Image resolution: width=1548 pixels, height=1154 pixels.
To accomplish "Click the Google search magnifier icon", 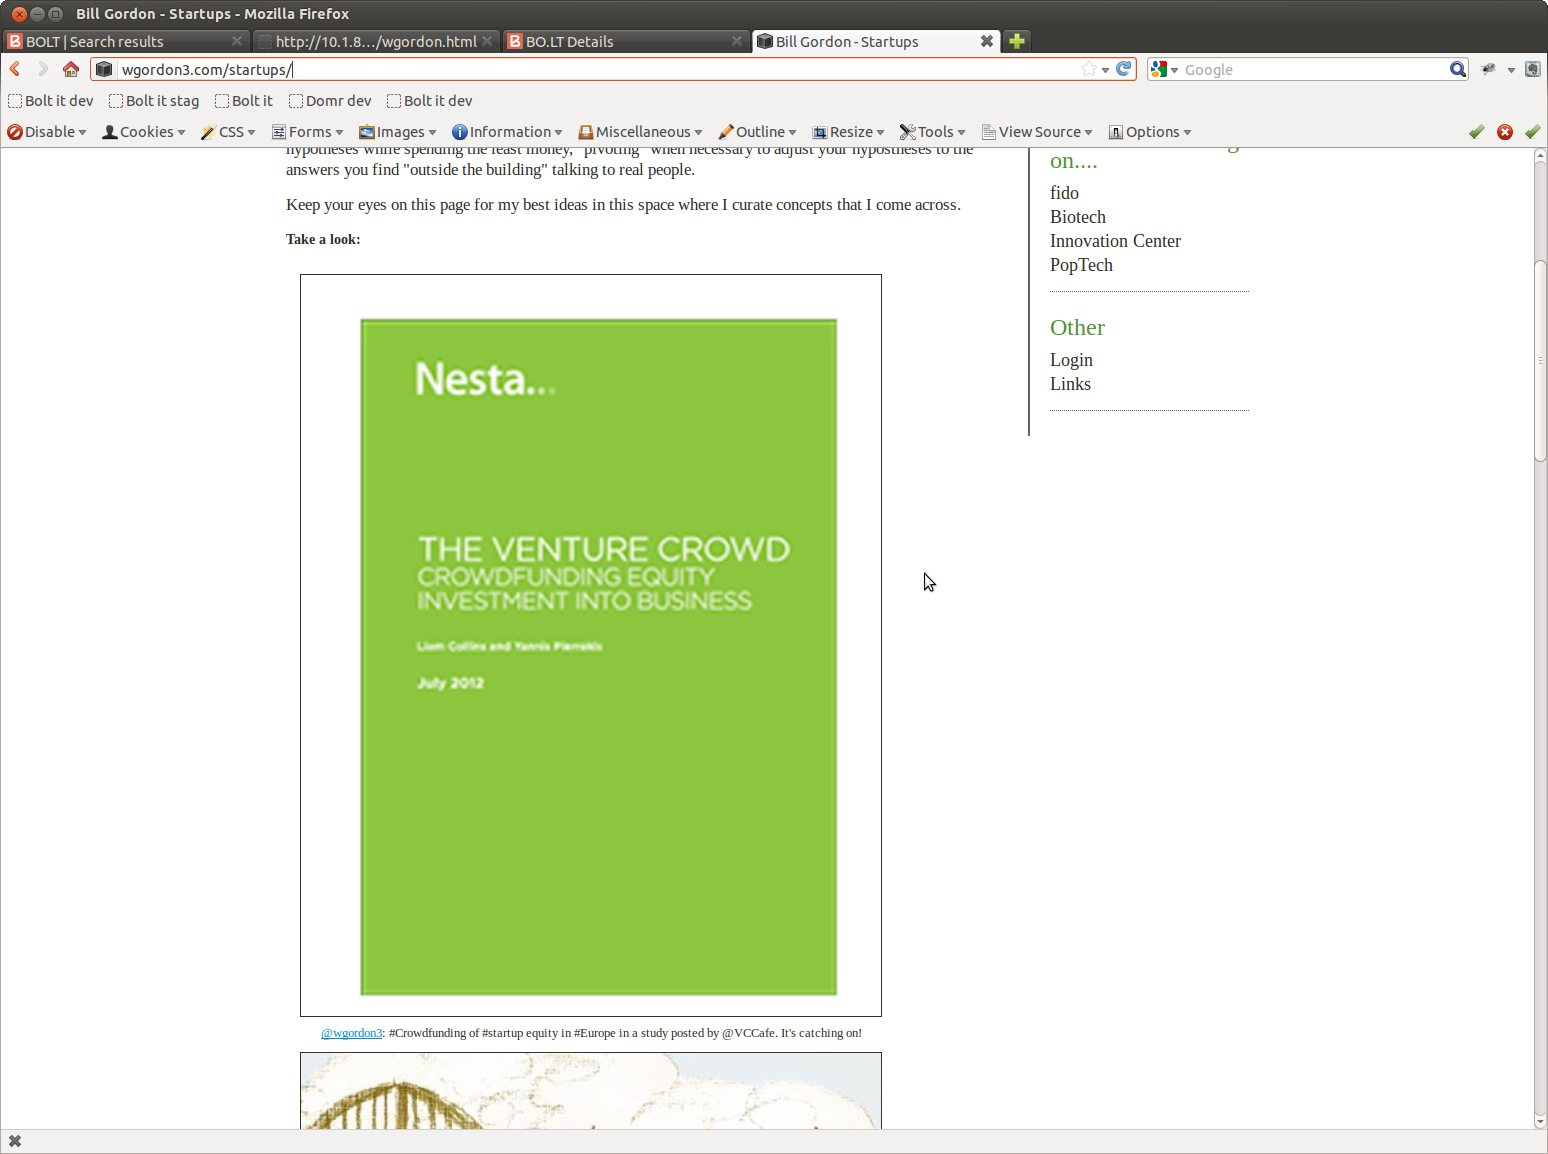I will (x=1457, y=69).
